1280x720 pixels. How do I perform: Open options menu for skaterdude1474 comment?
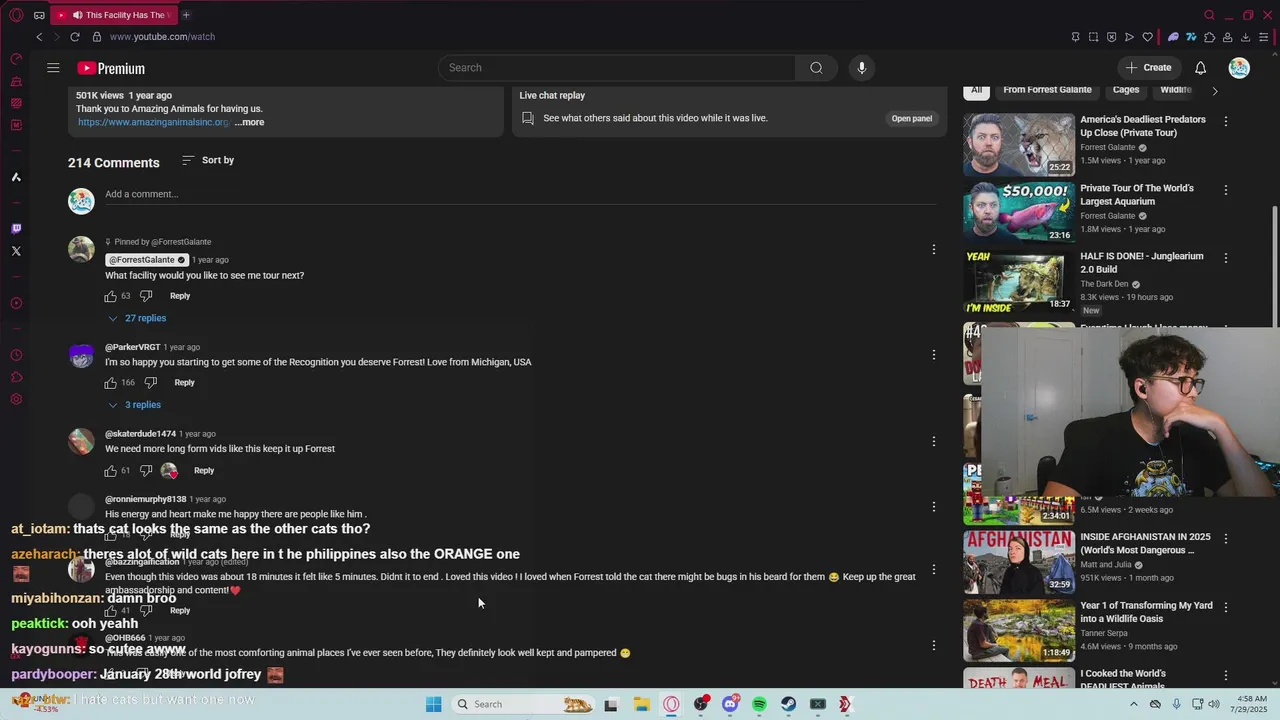pos(934,441)
